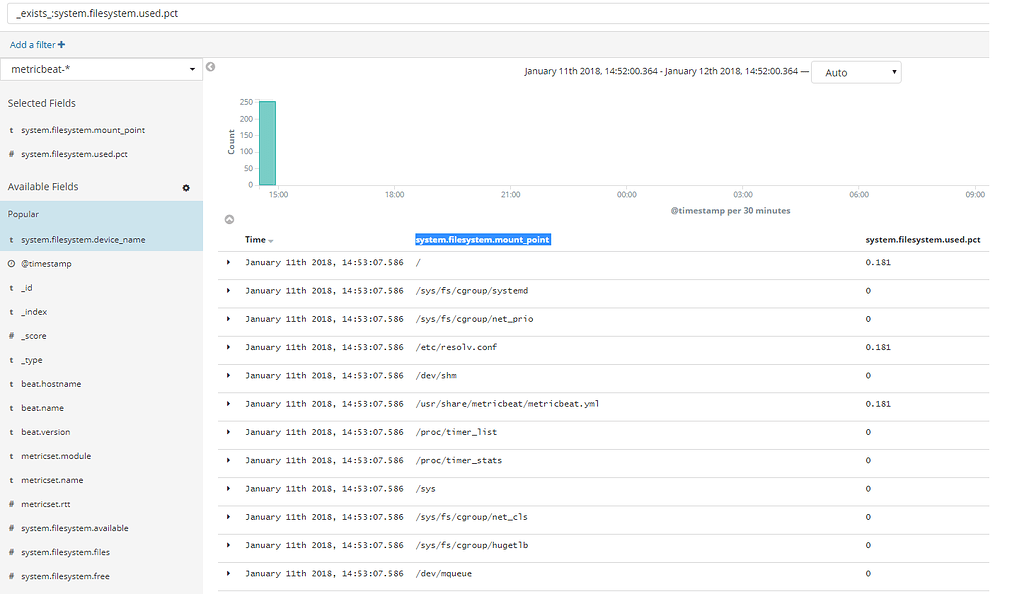
Task: Click the Time column sort arrow
Action: pos(270,241)
